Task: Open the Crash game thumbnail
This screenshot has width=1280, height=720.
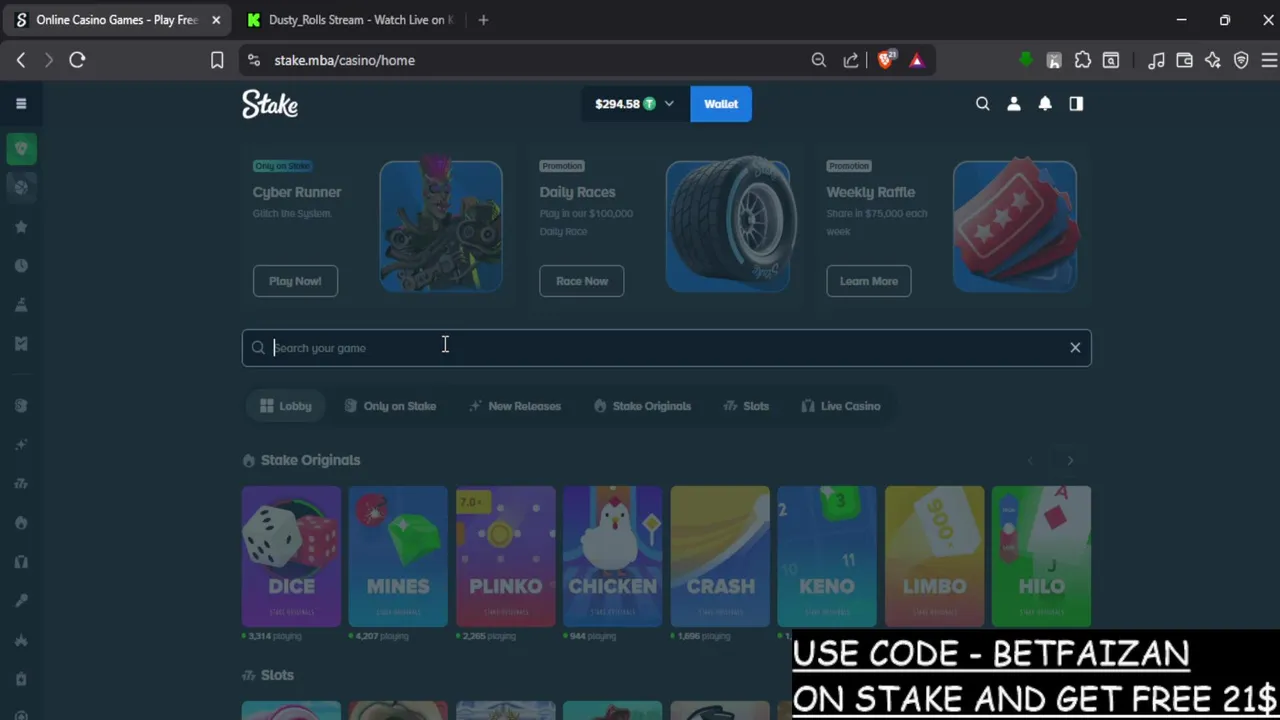Action: point(720,557)
